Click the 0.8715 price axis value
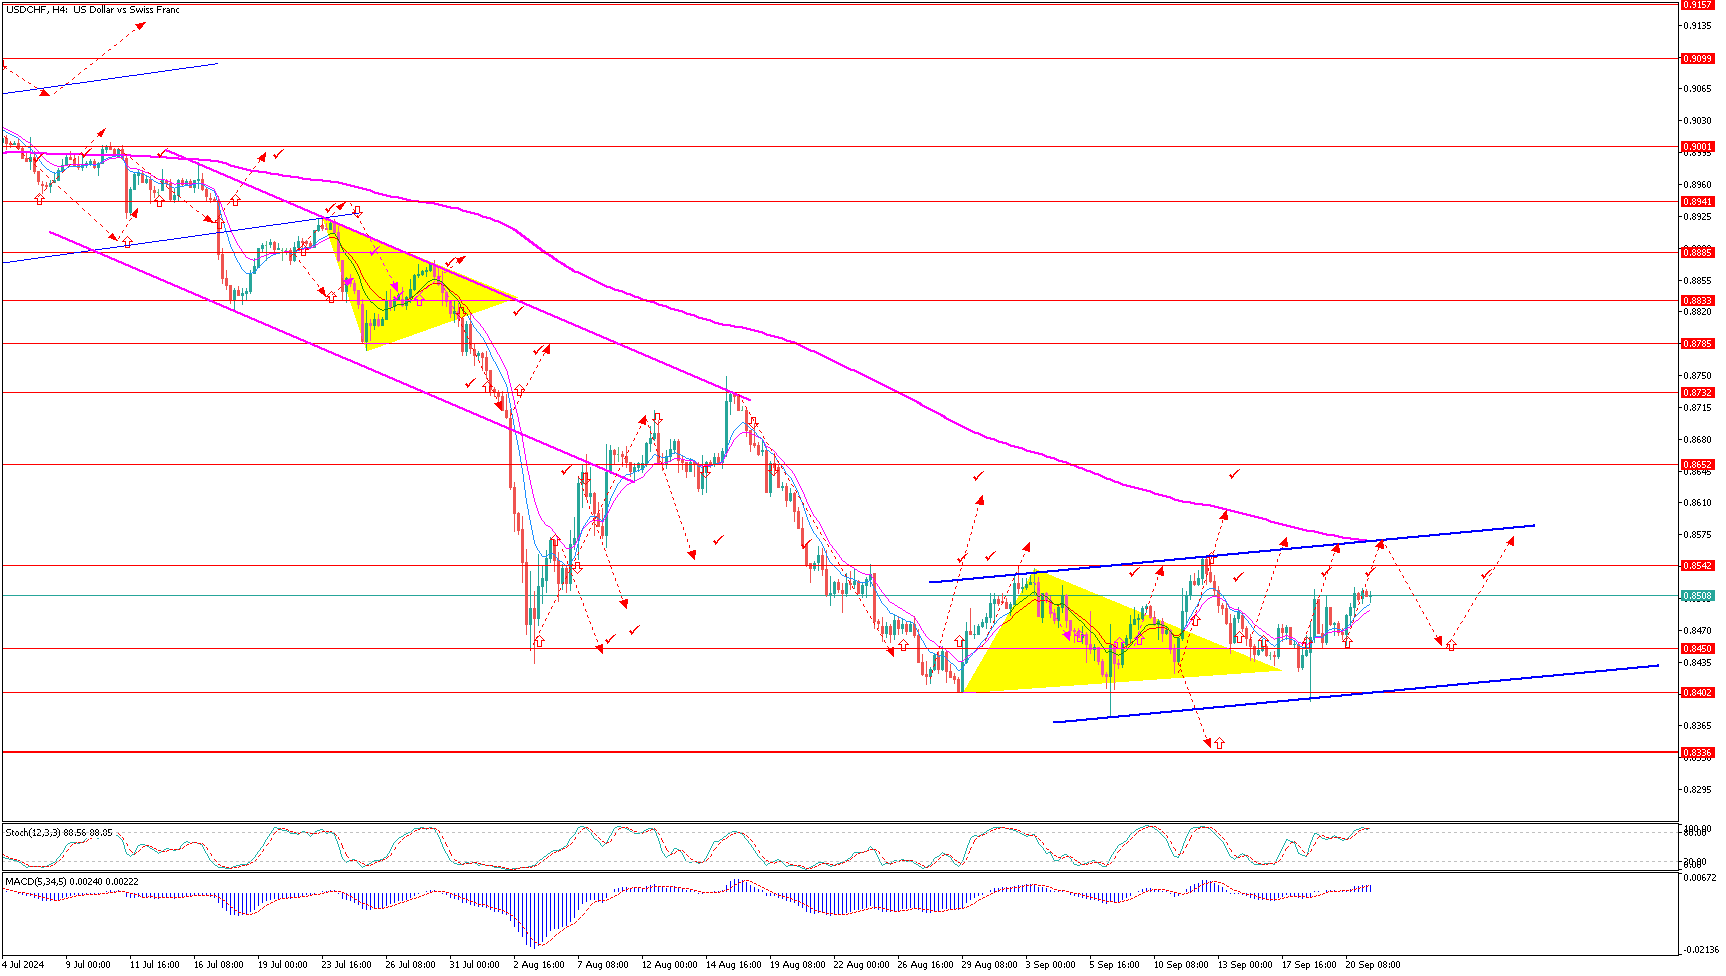 (x=1697, y=408)
